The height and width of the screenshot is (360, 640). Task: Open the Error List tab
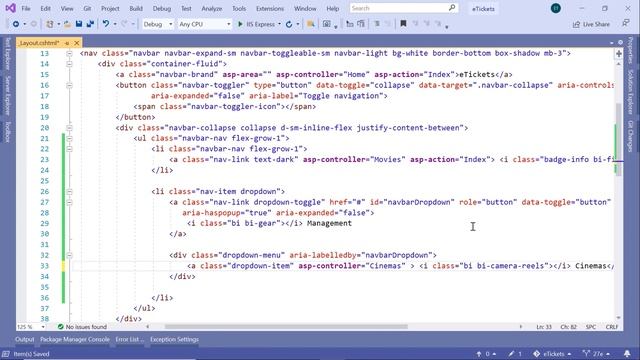pos(129,339)
